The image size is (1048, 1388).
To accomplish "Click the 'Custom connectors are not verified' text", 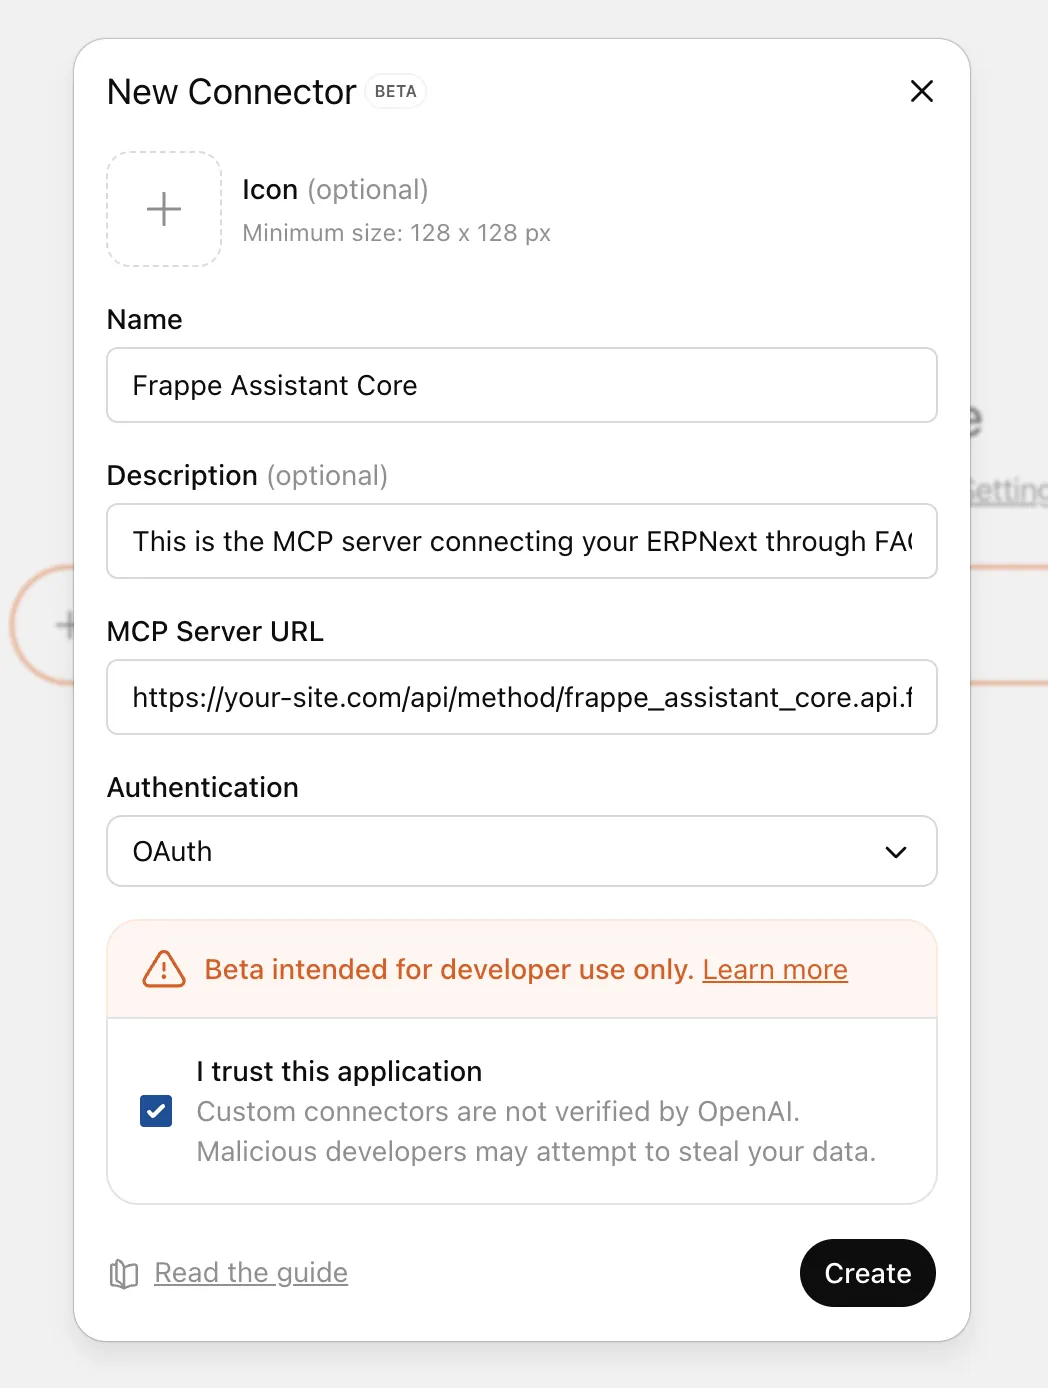I will coord(498,1112).
